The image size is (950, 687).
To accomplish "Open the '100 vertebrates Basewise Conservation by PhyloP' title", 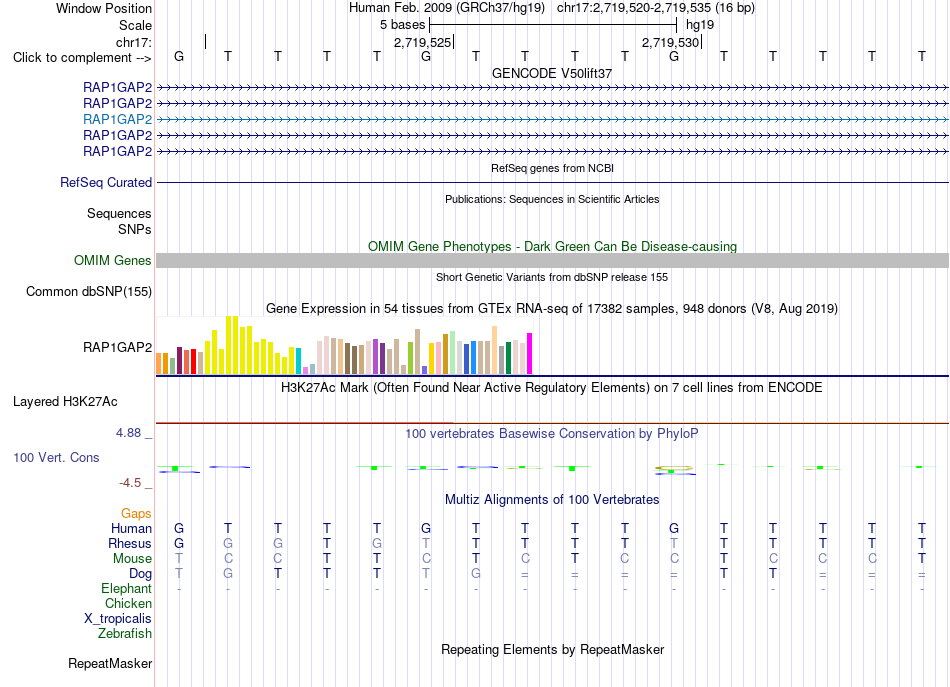I will coord(552,434).
